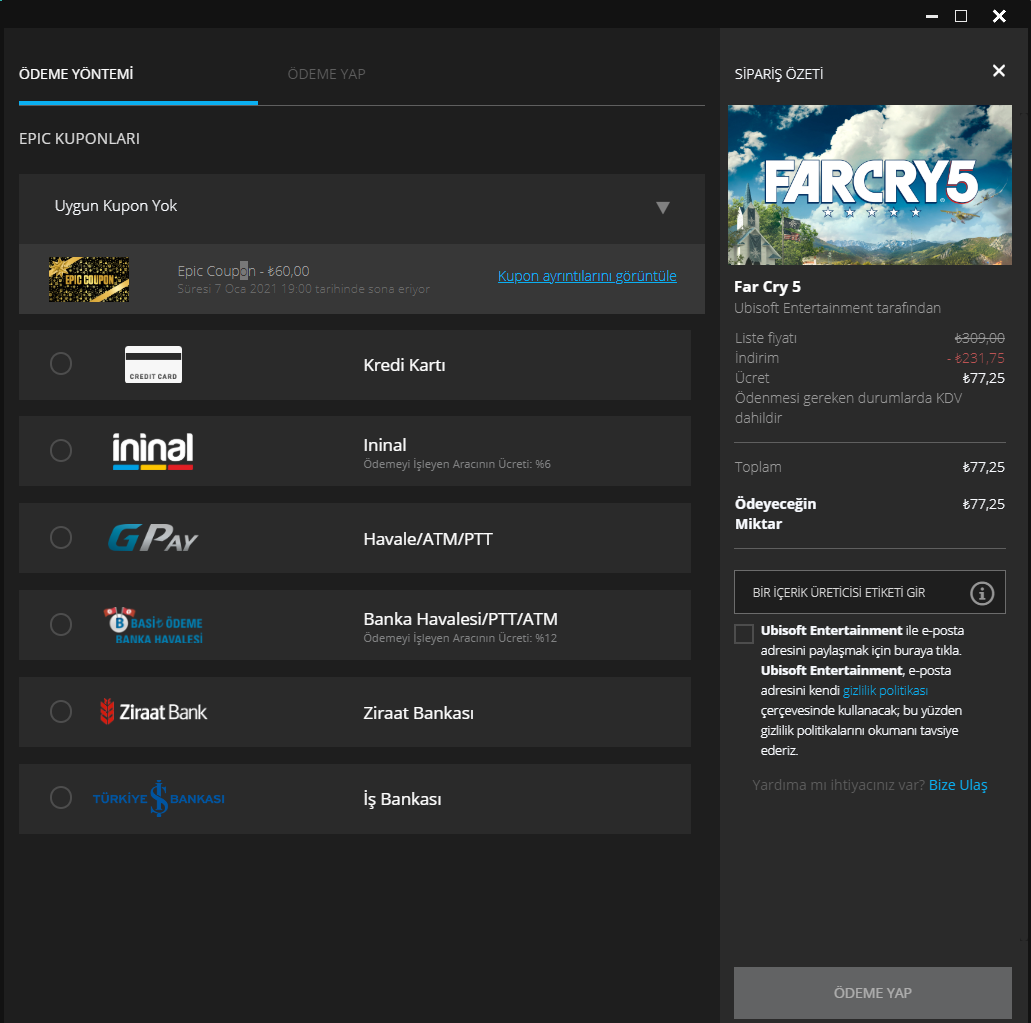Close the Sipariş Özeti panel

pos(999,70)
